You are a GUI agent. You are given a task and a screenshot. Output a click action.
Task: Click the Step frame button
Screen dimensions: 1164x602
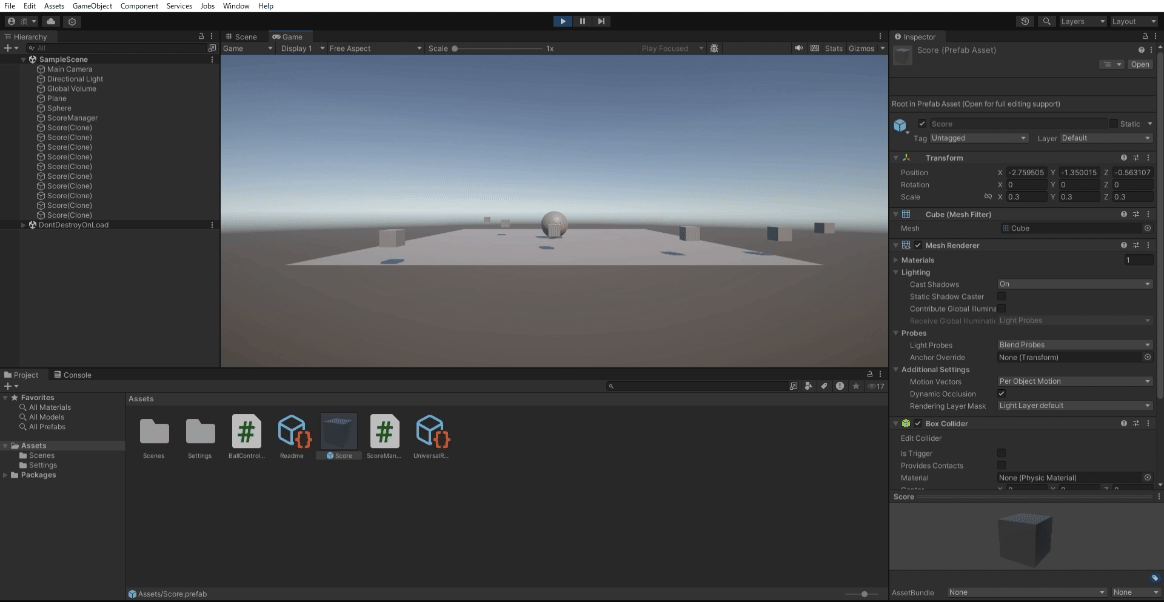tap(601, 21)
